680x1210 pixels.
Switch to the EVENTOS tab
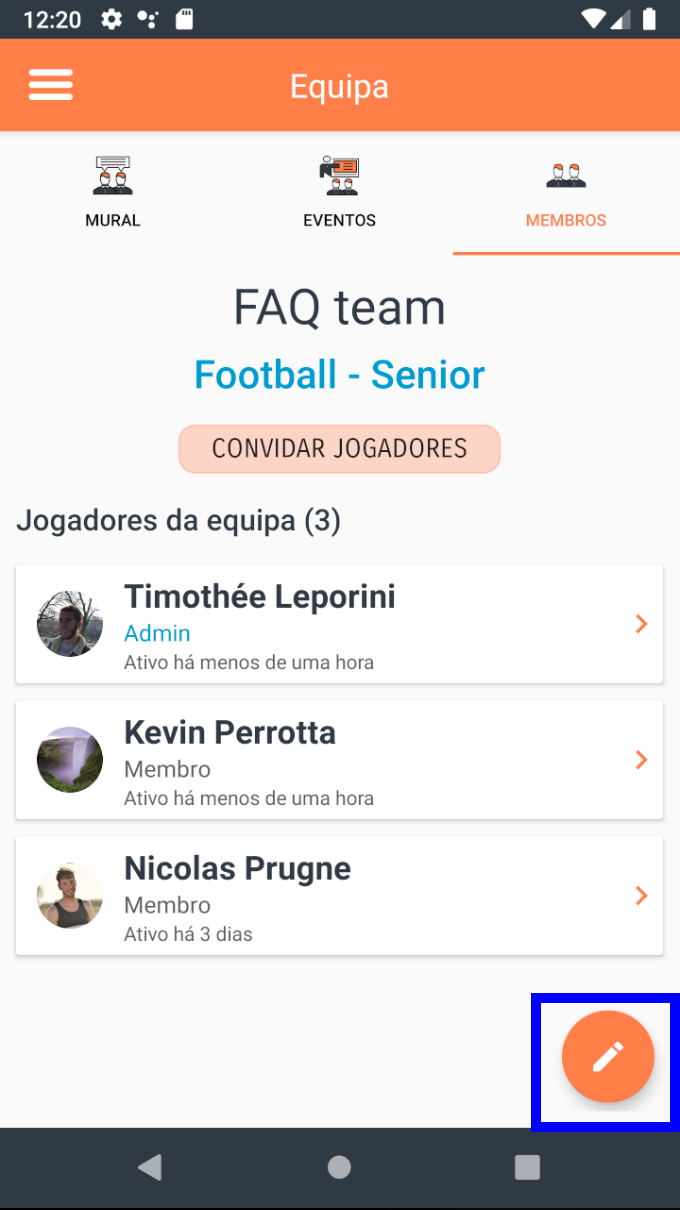[x=340, y=220]
